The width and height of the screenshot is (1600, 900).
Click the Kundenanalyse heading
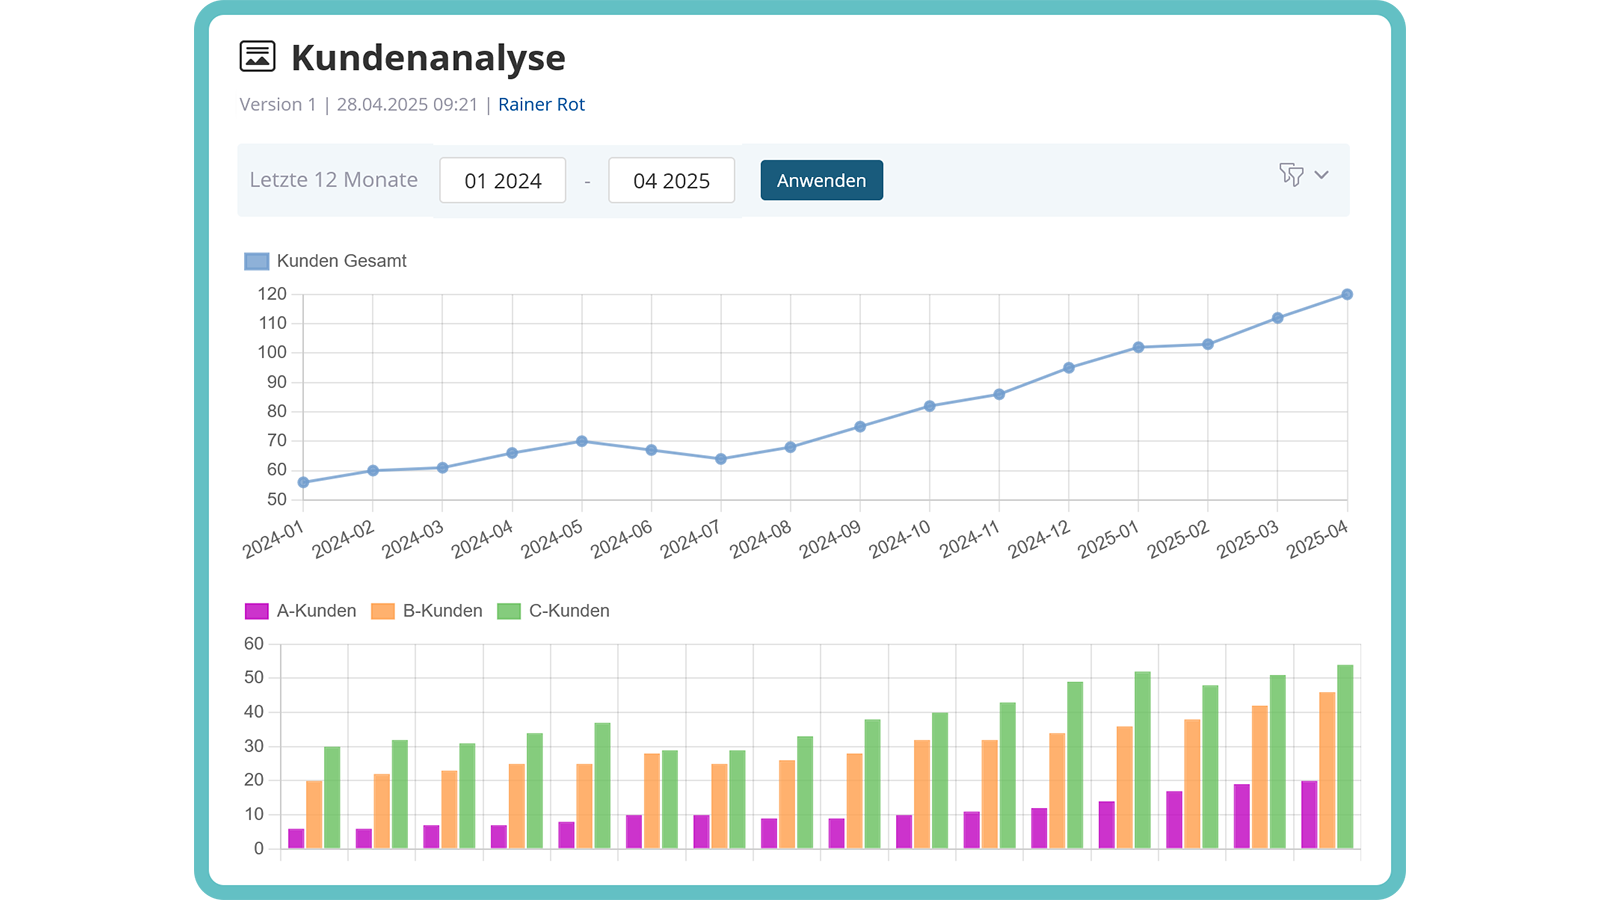[428, 58]
